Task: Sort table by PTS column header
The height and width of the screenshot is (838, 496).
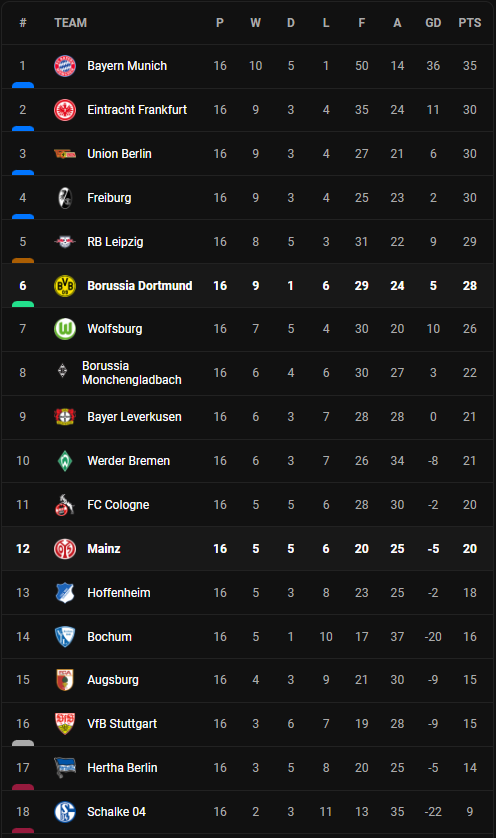Action: tap(469, 23)
